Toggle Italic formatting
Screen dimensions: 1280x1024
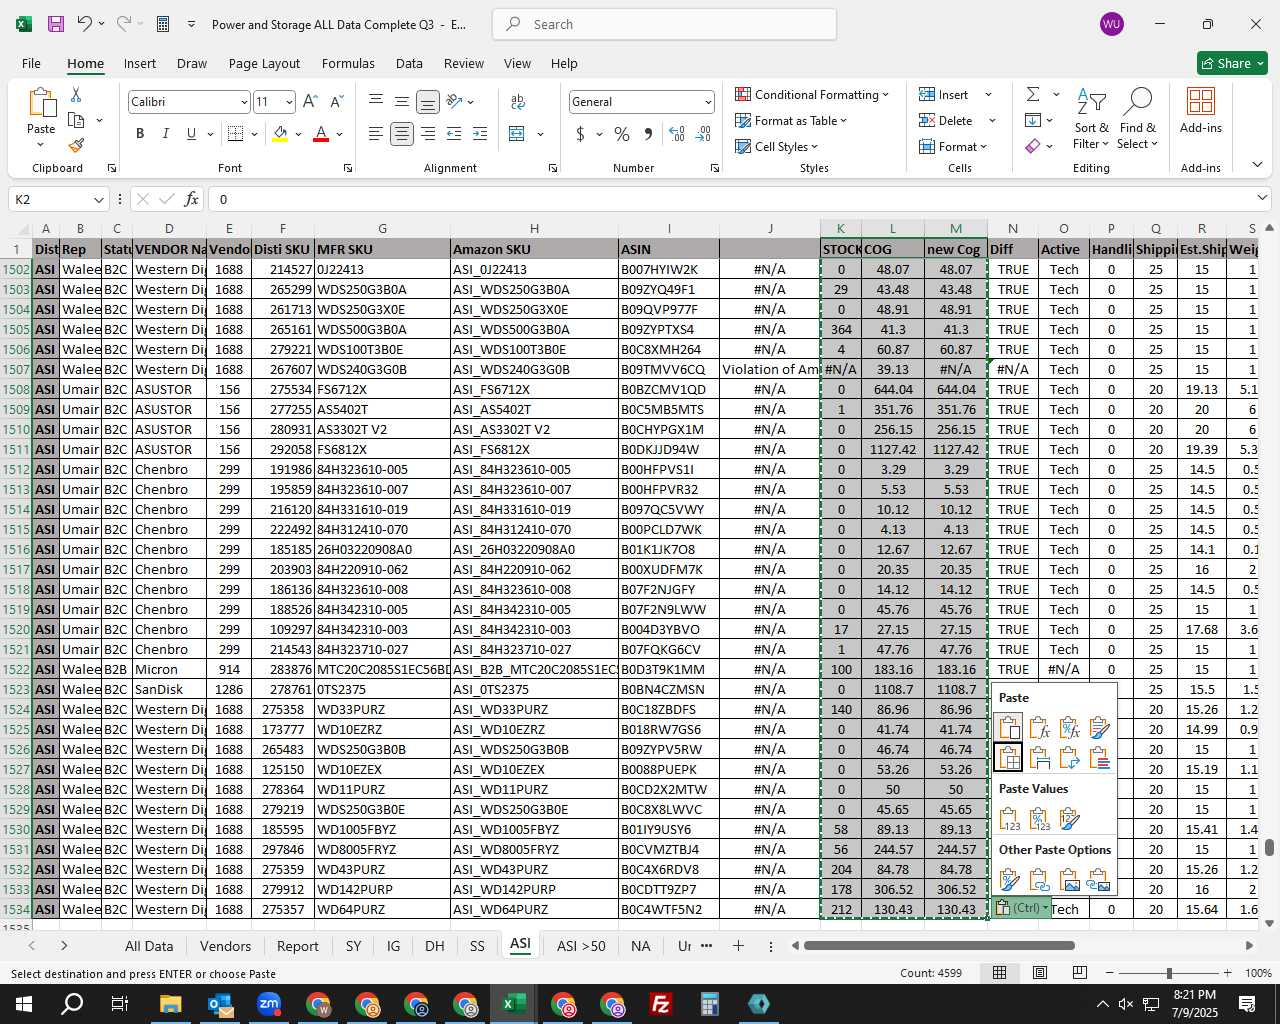point(165,134)
